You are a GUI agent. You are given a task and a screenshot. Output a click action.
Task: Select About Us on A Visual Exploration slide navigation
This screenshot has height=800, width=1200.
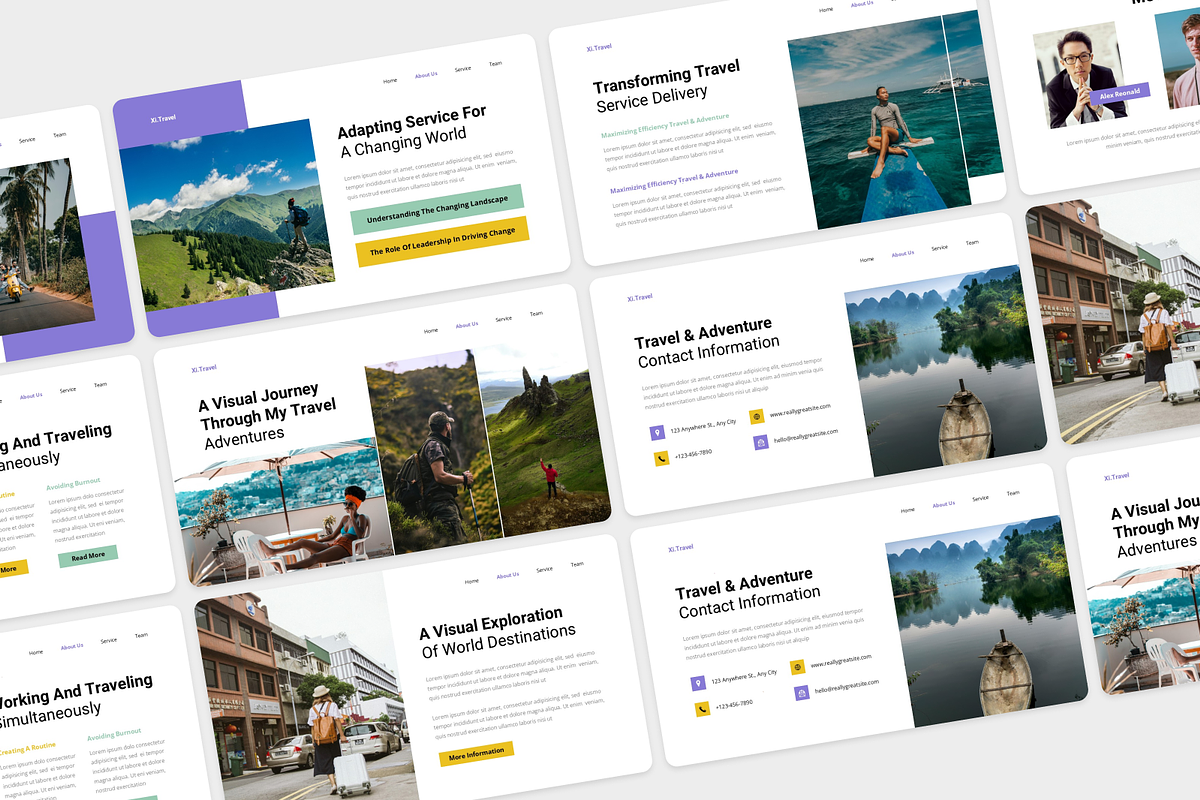508,575
